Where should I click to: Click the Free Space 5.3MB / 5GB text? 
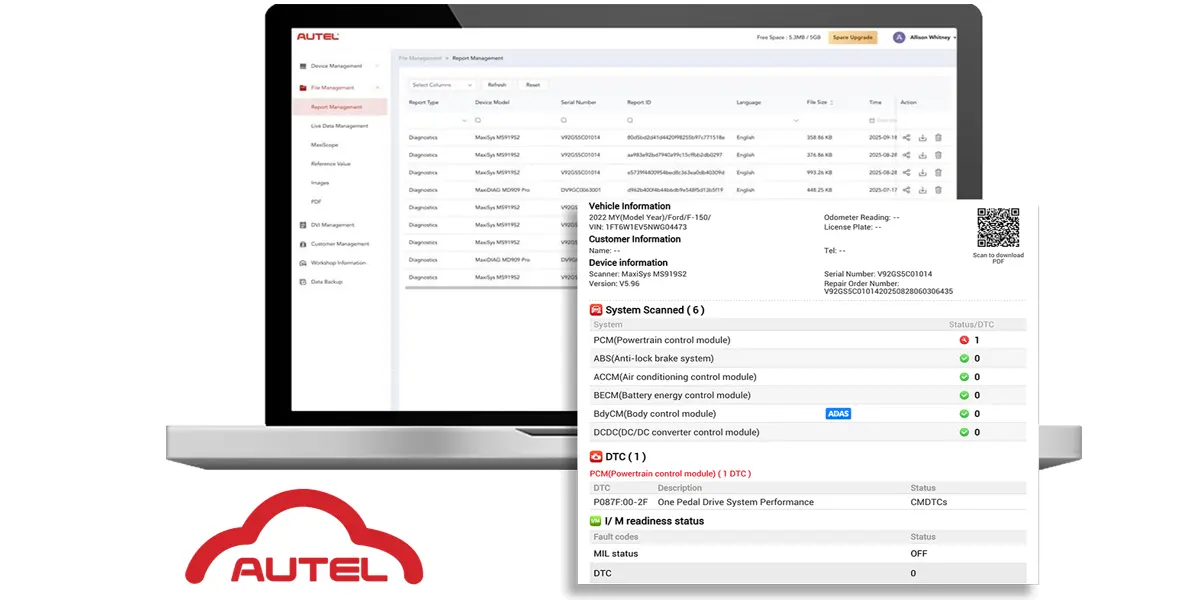789,37
